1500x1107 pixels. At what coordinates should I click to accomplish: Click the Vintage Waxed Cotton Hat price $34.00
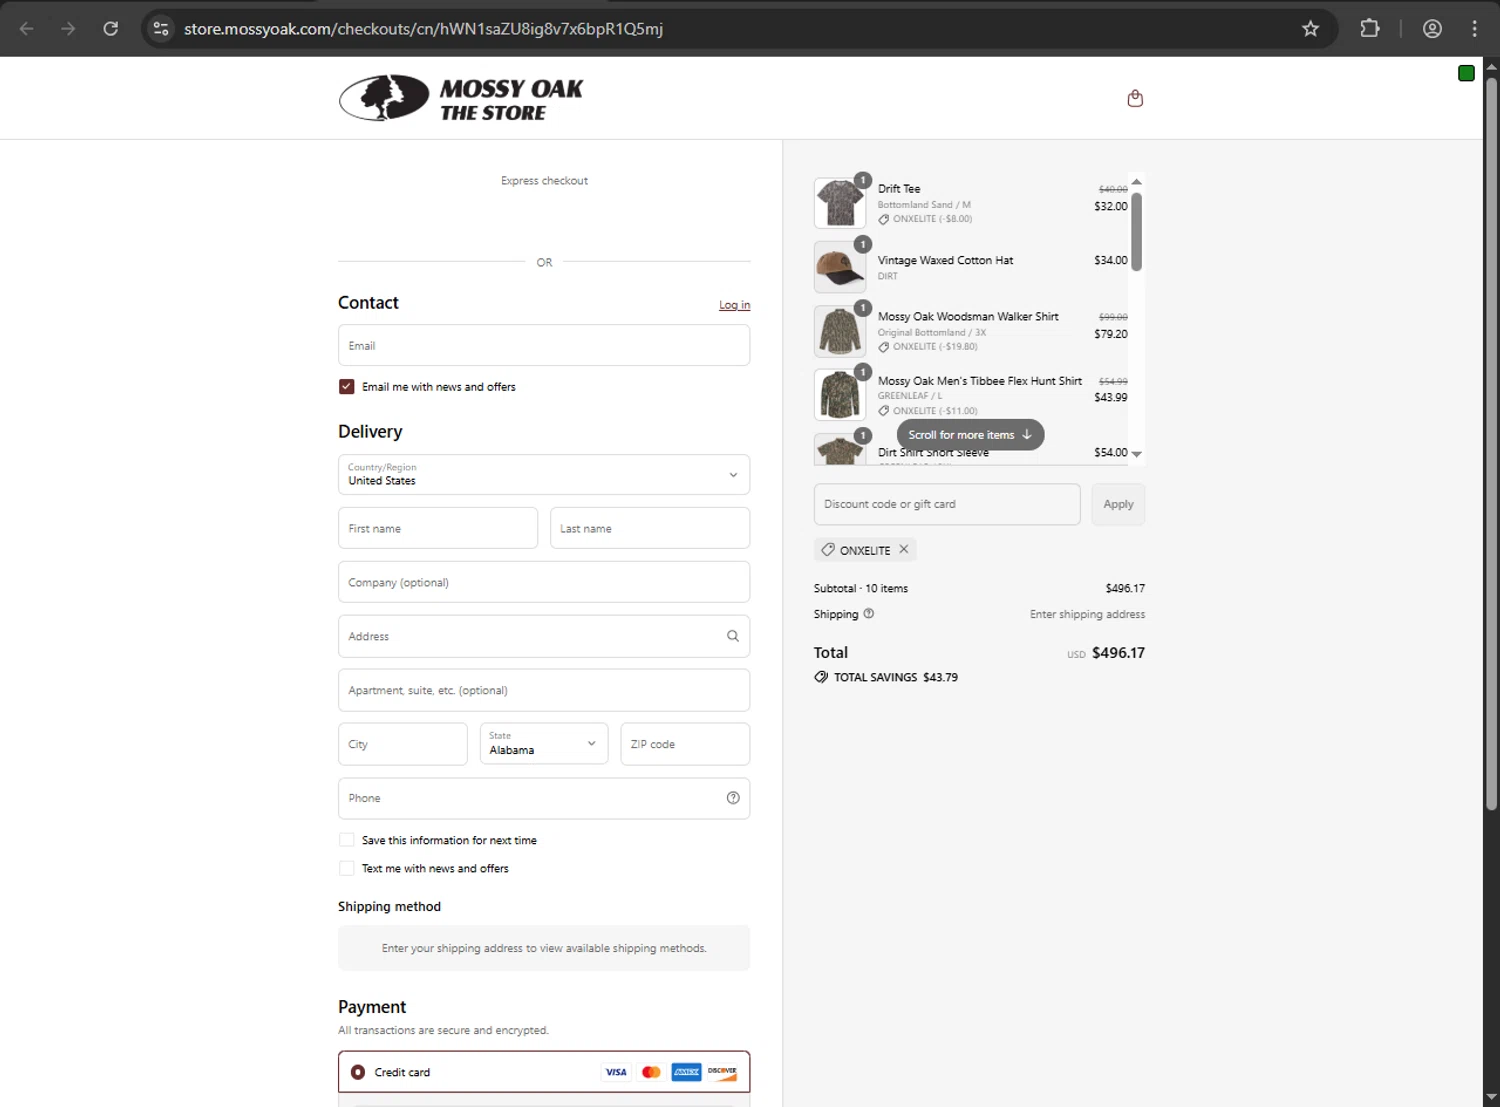pyautogui.click(x=1111, y=260)
